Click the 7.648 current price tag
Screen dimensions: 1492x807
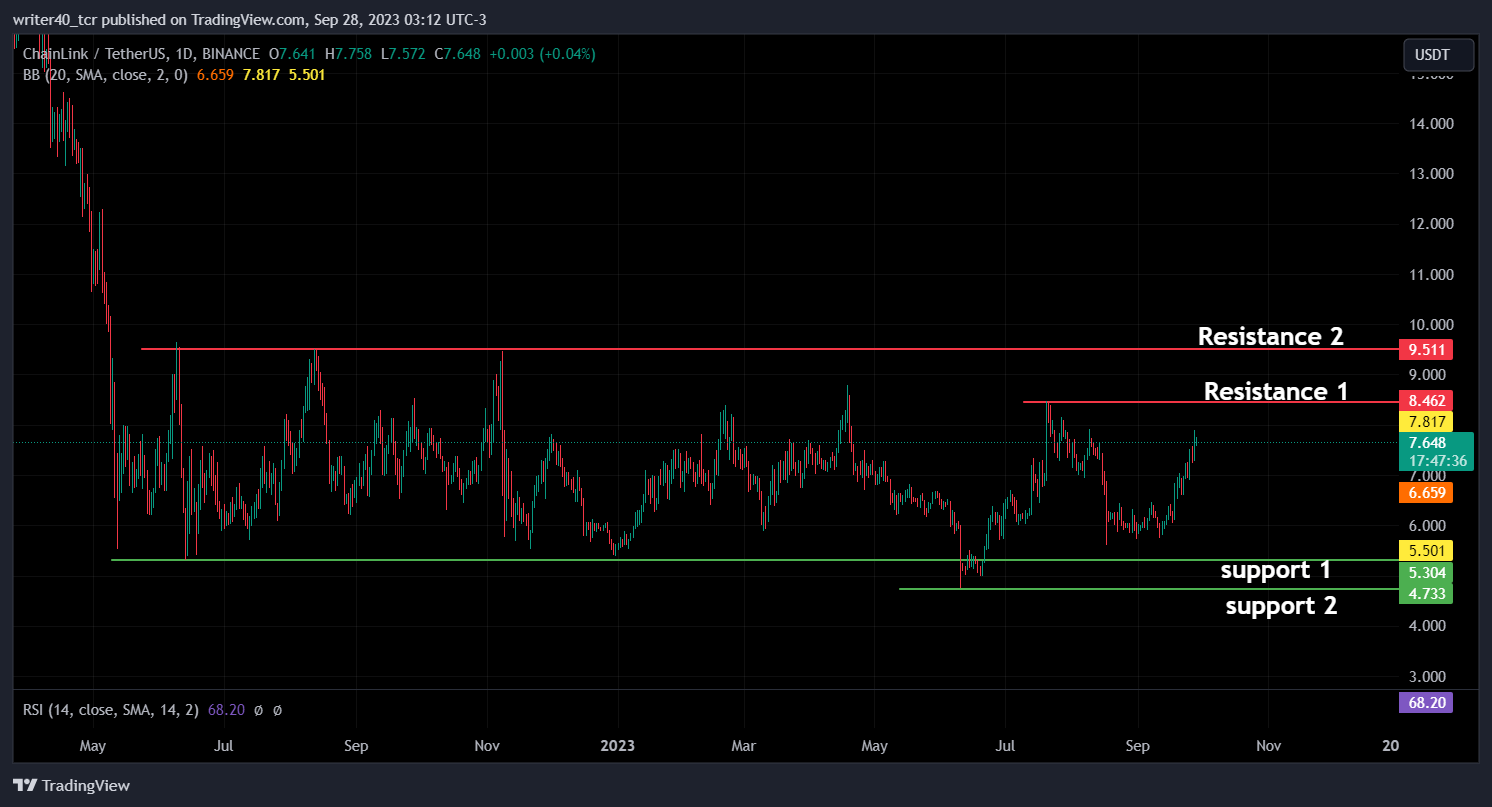click(1437, 451)
